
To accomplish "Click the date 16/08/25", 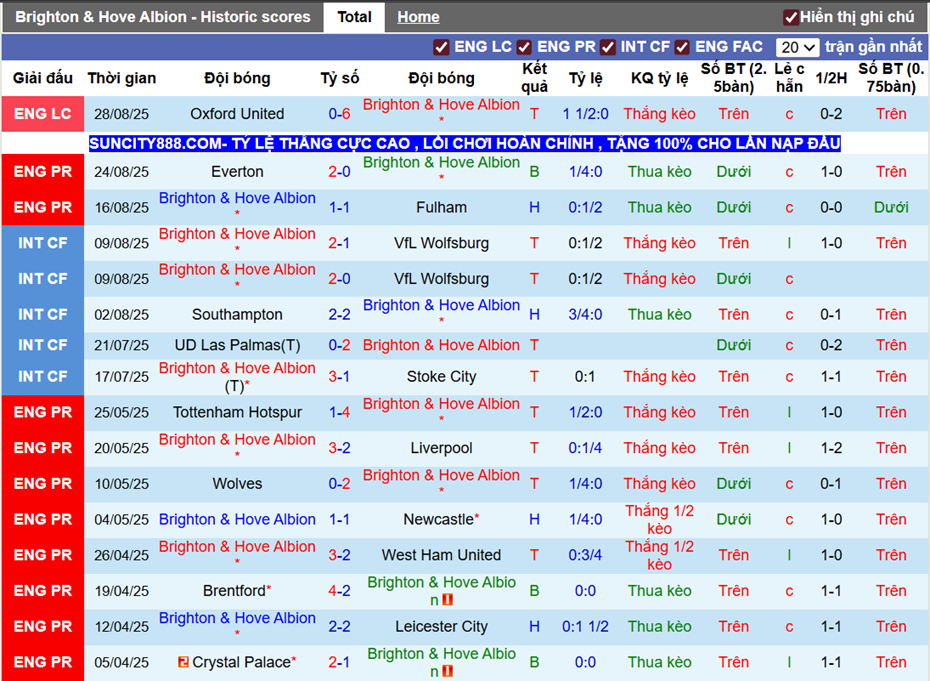I will coord(122,208).
